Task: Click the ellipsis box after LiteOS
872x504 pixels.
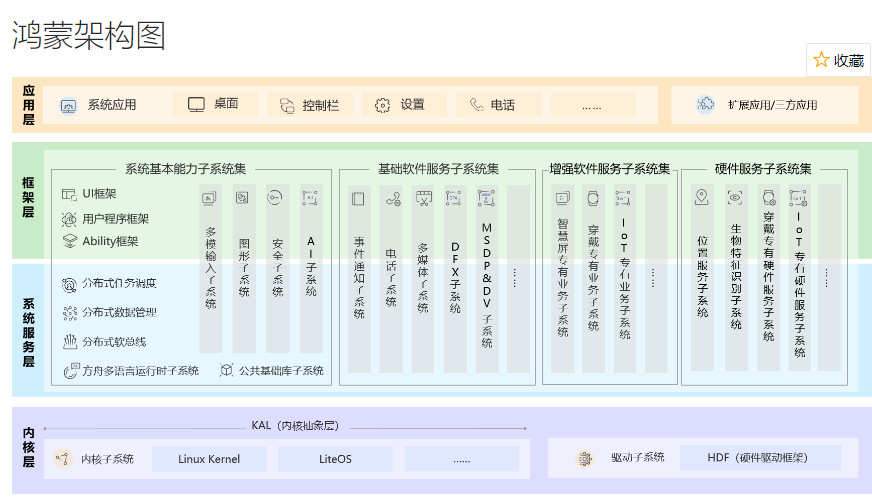Action: pyautogui.click(x=462, y=459)
